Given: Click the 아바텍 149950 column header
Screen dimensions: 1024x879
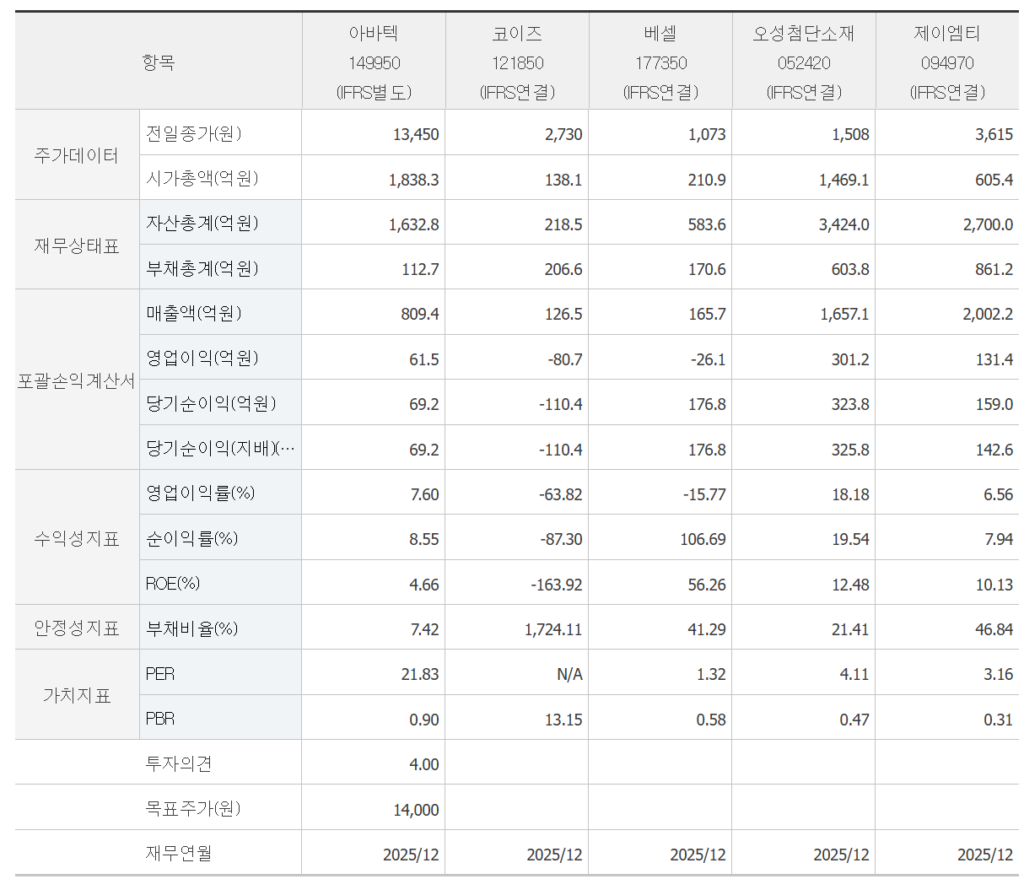Looking at the screenshot, I should (374, 62).
